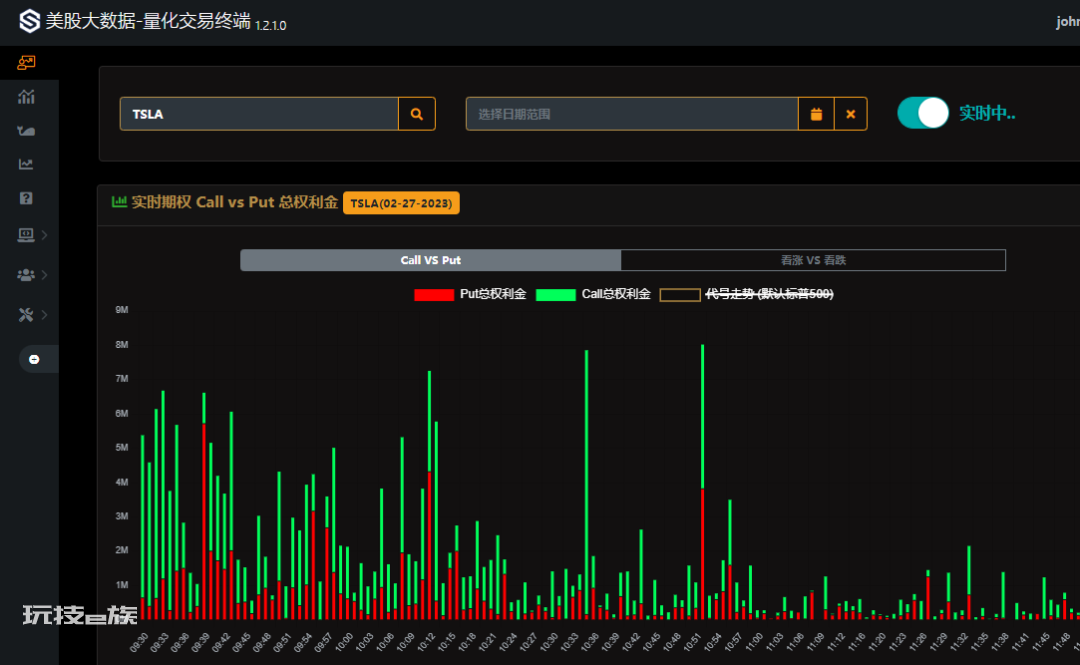Viewport: 1080px width, 665px height.
Task: Click the laptop monitor sidebar icon
Action: [x=26, y=235]
